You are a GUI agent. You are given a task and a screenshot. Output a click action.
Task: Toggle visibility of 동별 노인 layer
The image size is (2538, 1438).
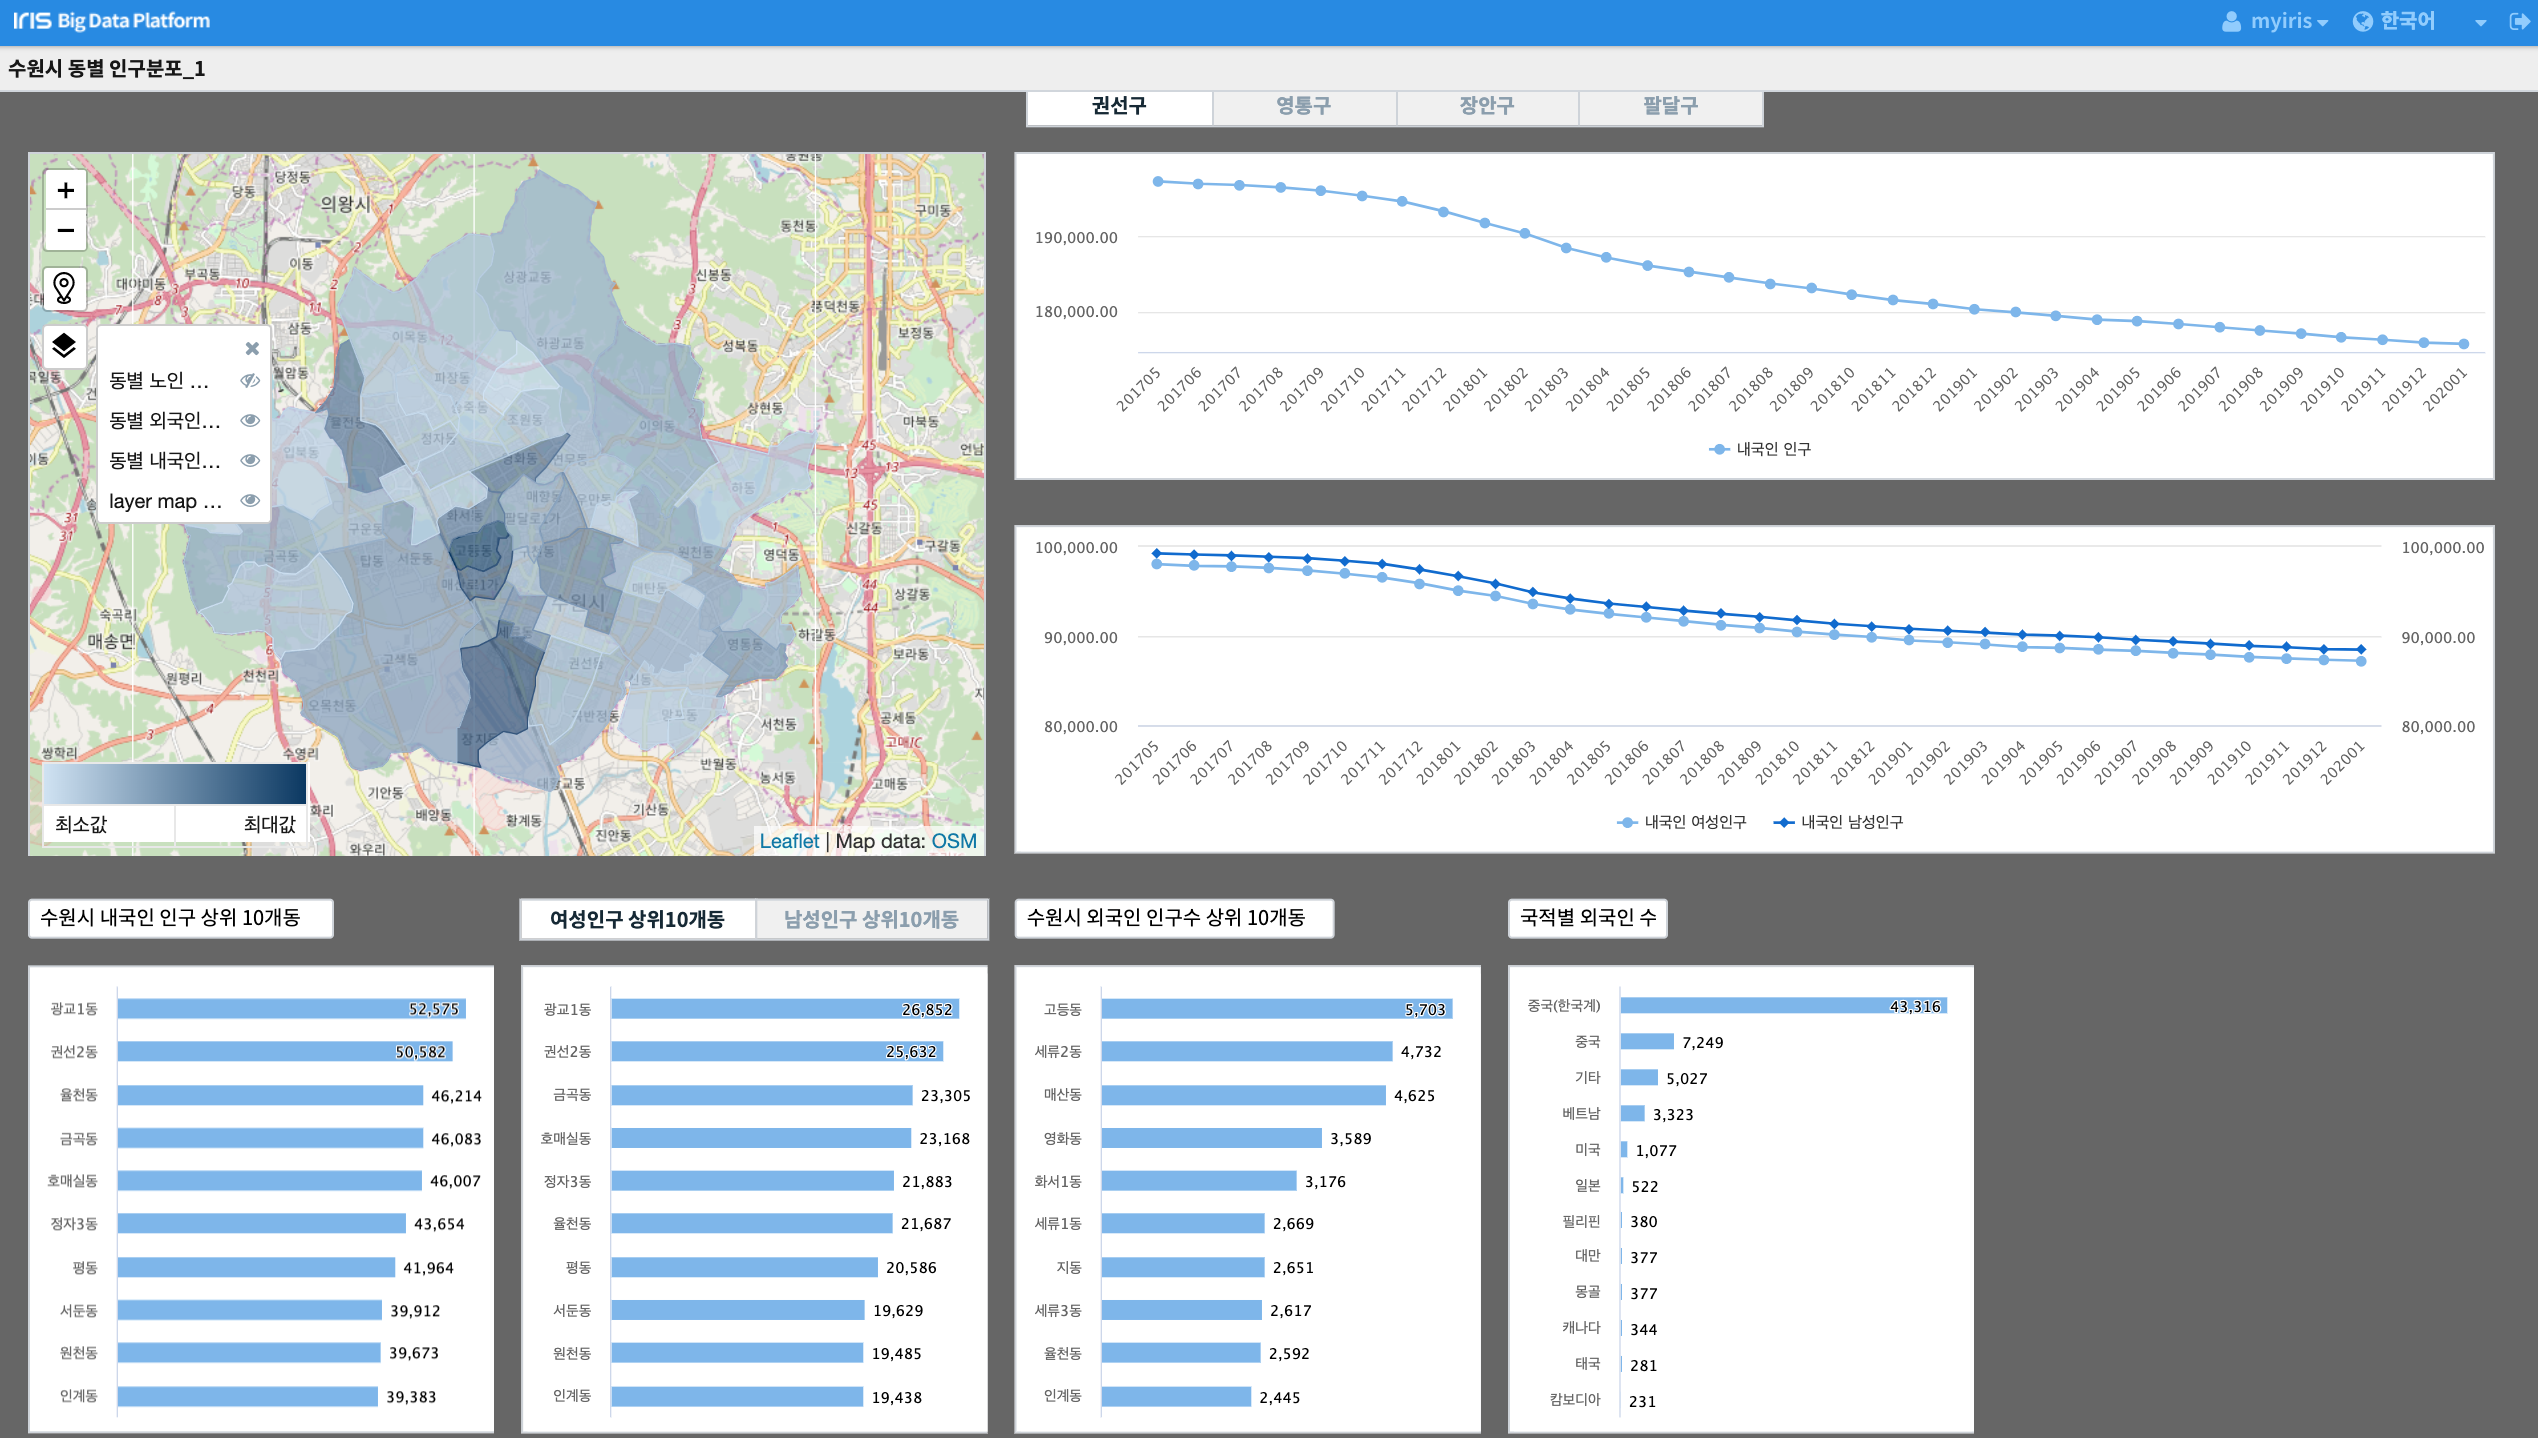pyautogui.click(x=250, y=380)
